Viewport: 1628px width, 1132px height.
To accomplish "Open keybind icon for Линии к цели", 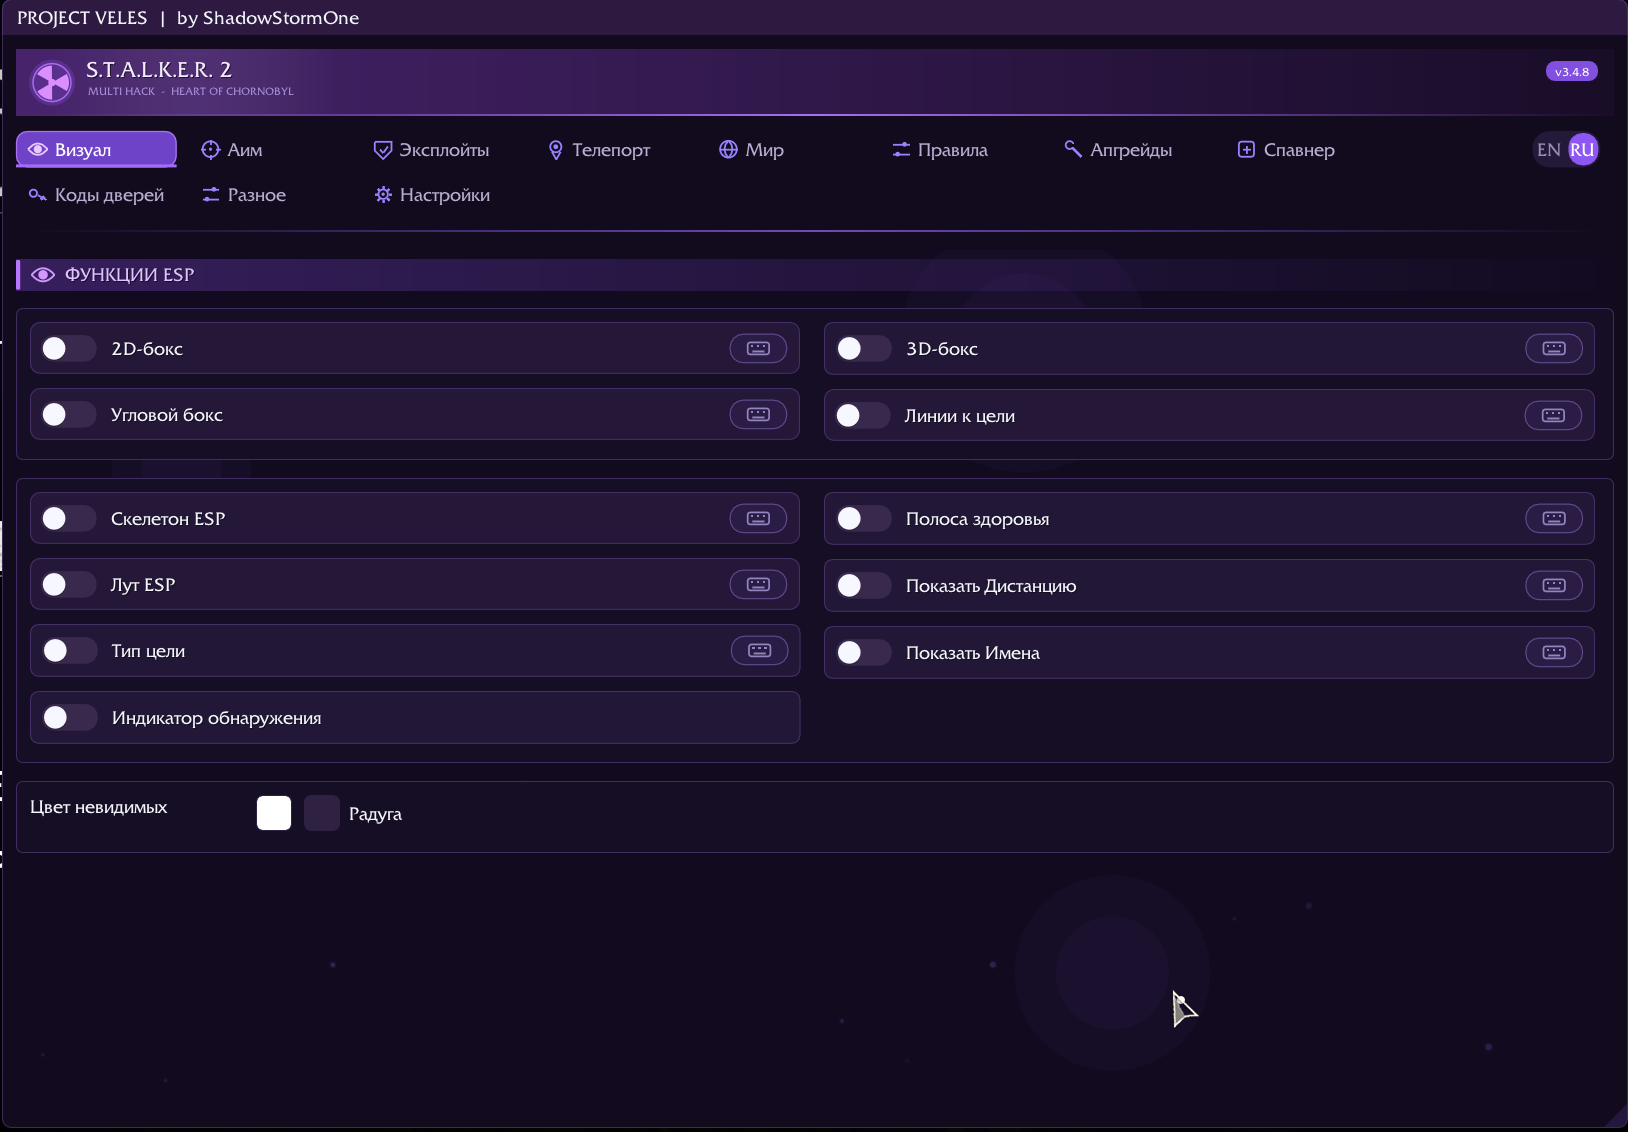I will [1553, 415].
